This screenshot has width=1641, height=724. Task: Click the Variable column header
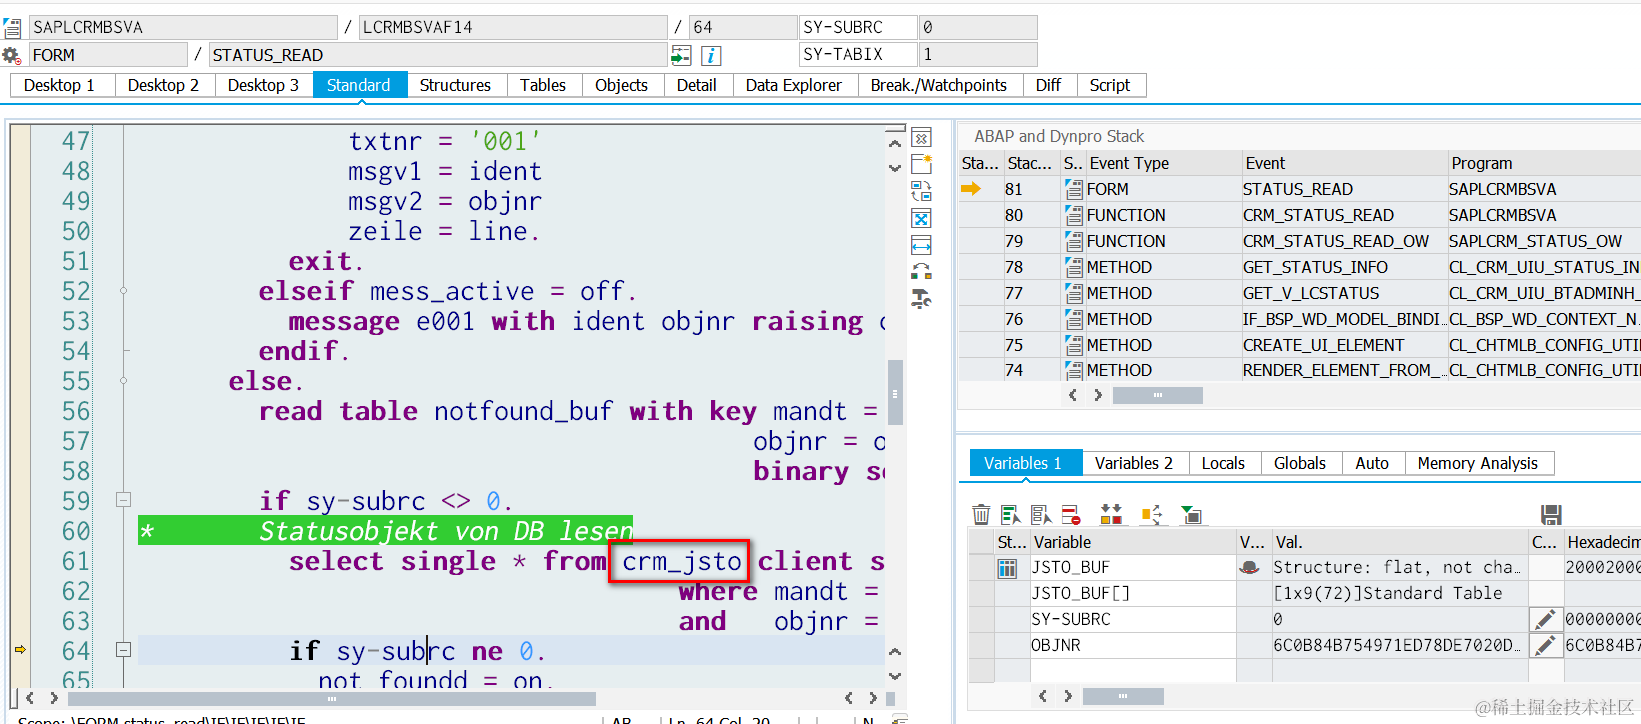[x=1133, y=542]
